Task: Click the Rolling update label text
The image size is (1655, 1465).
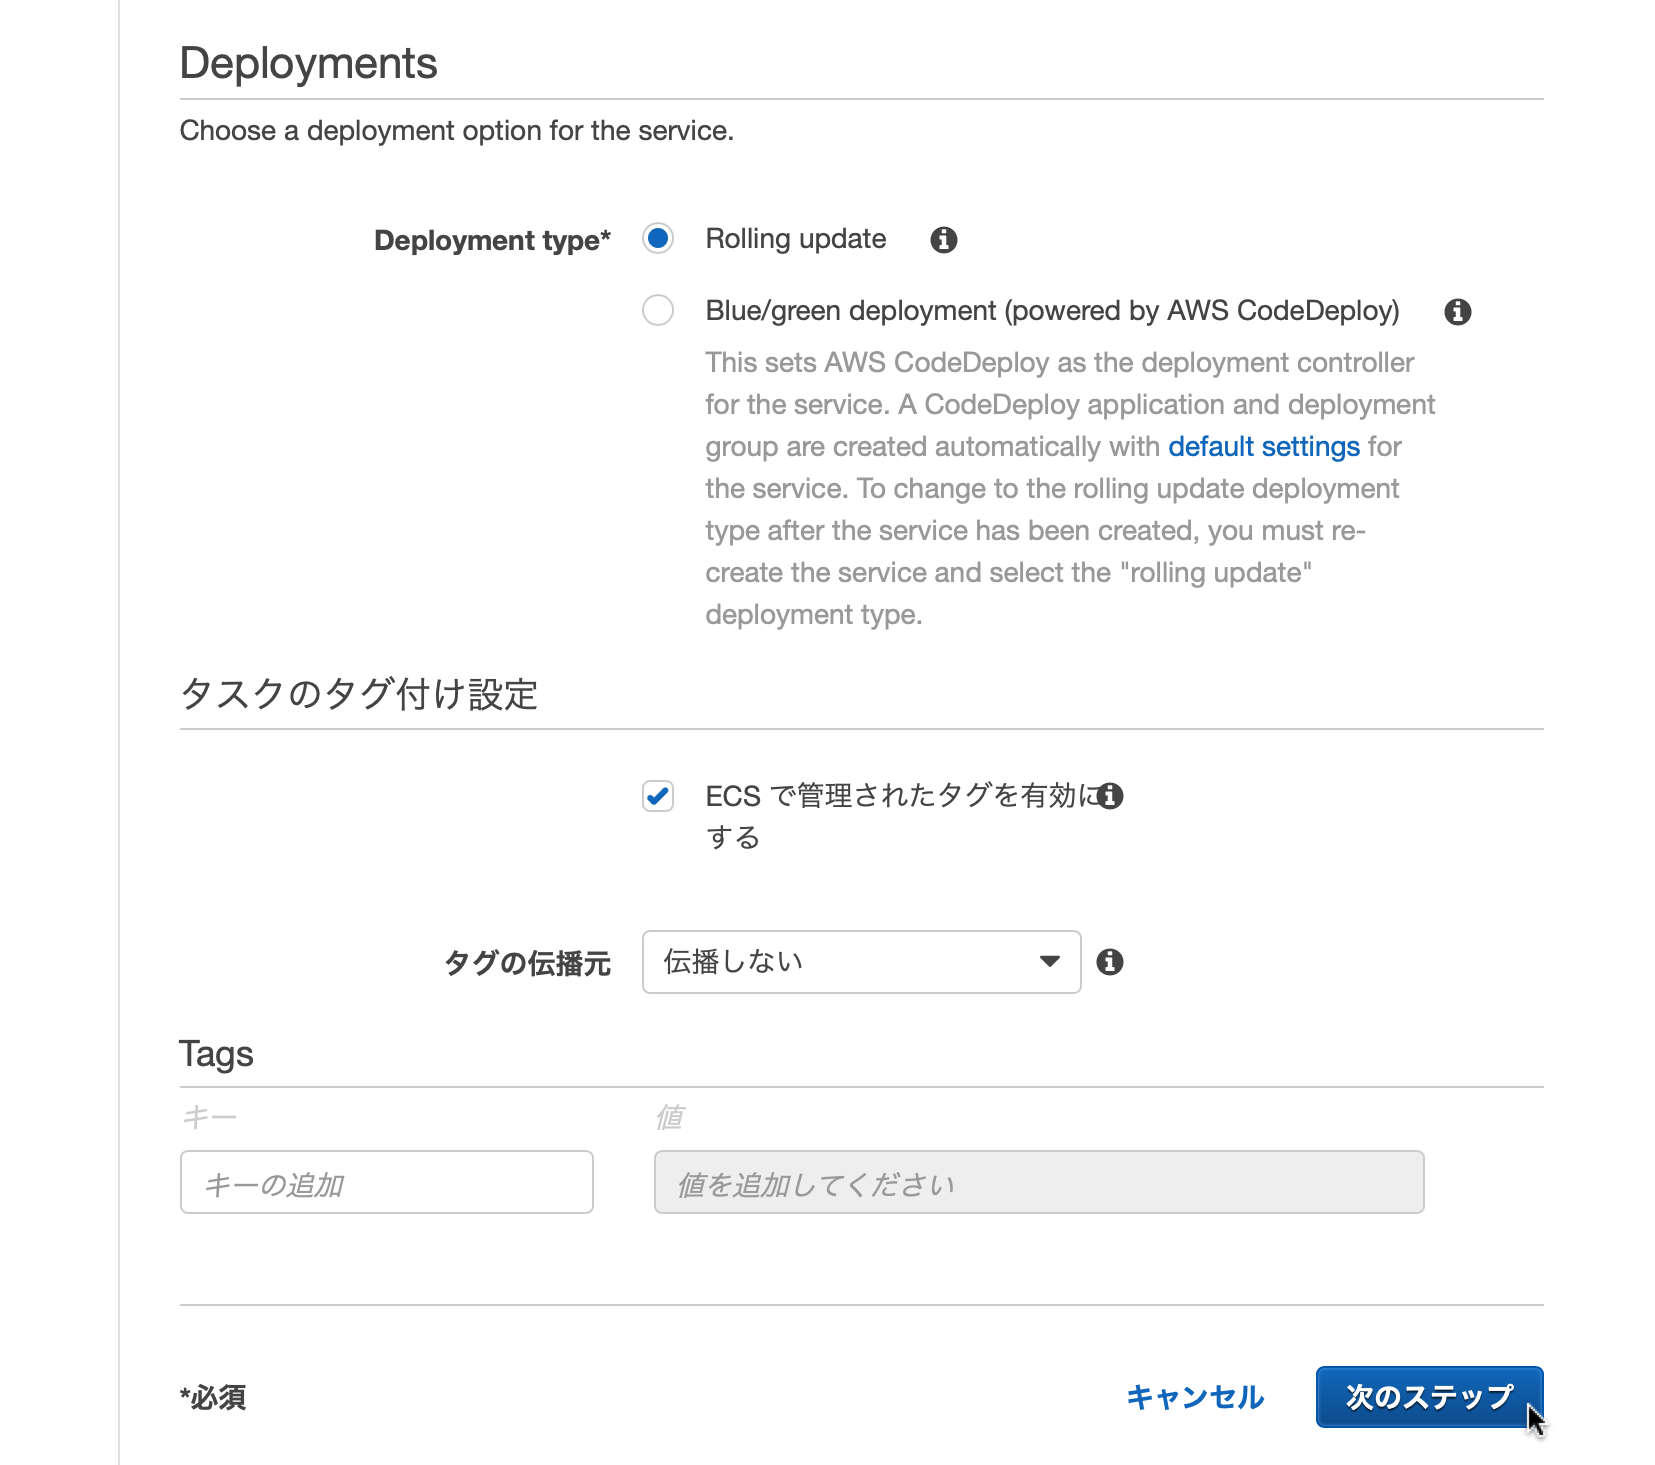Action: (795, 238)
